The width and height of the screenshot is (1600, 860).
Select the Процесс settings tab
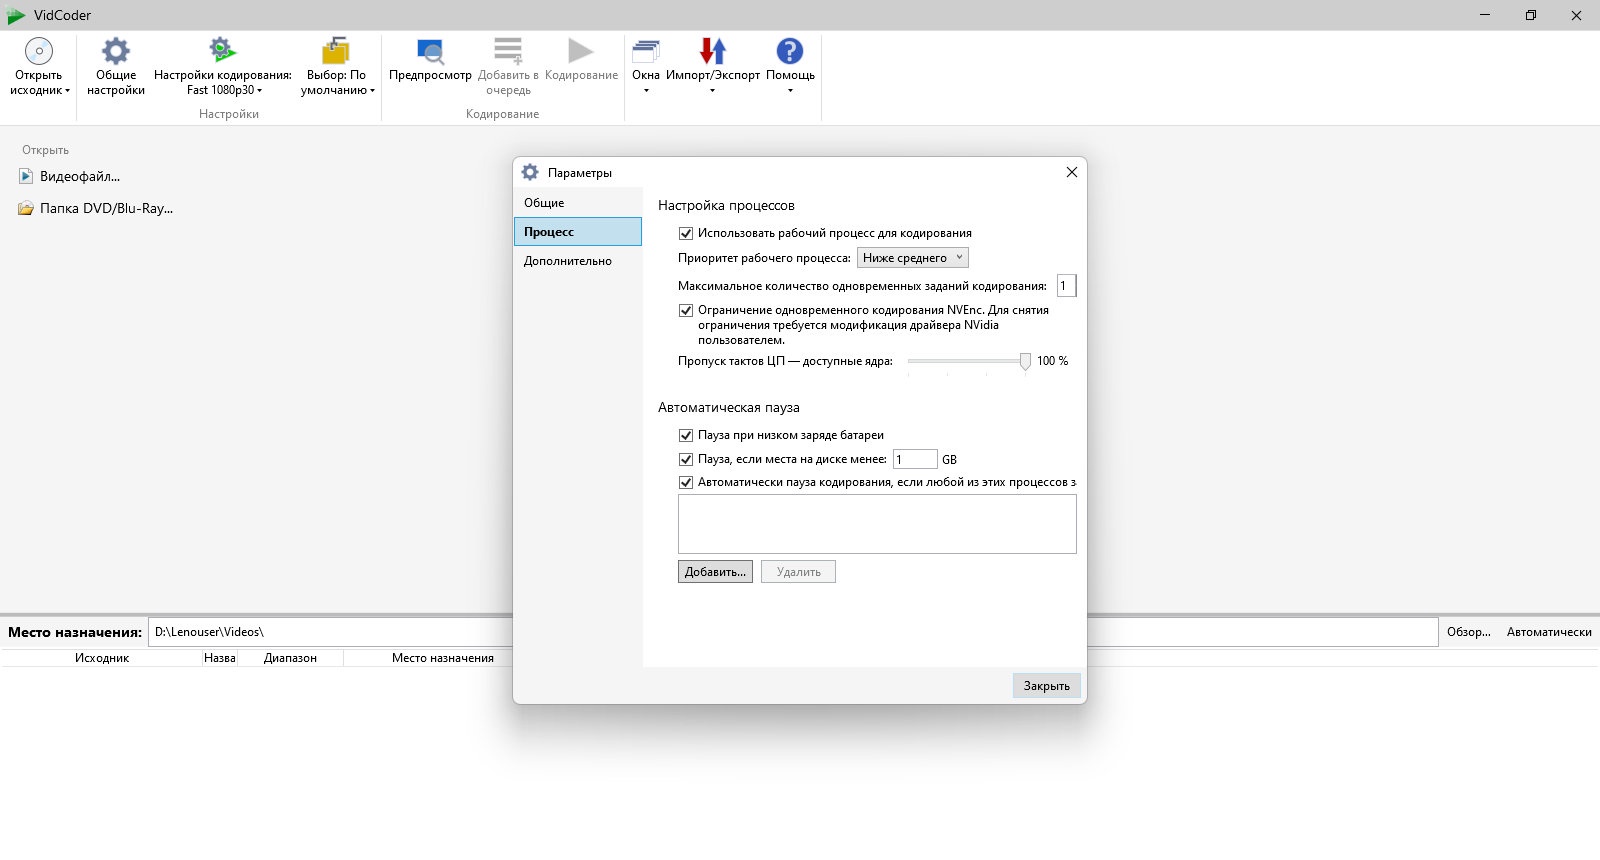click(x=578, y=232)
